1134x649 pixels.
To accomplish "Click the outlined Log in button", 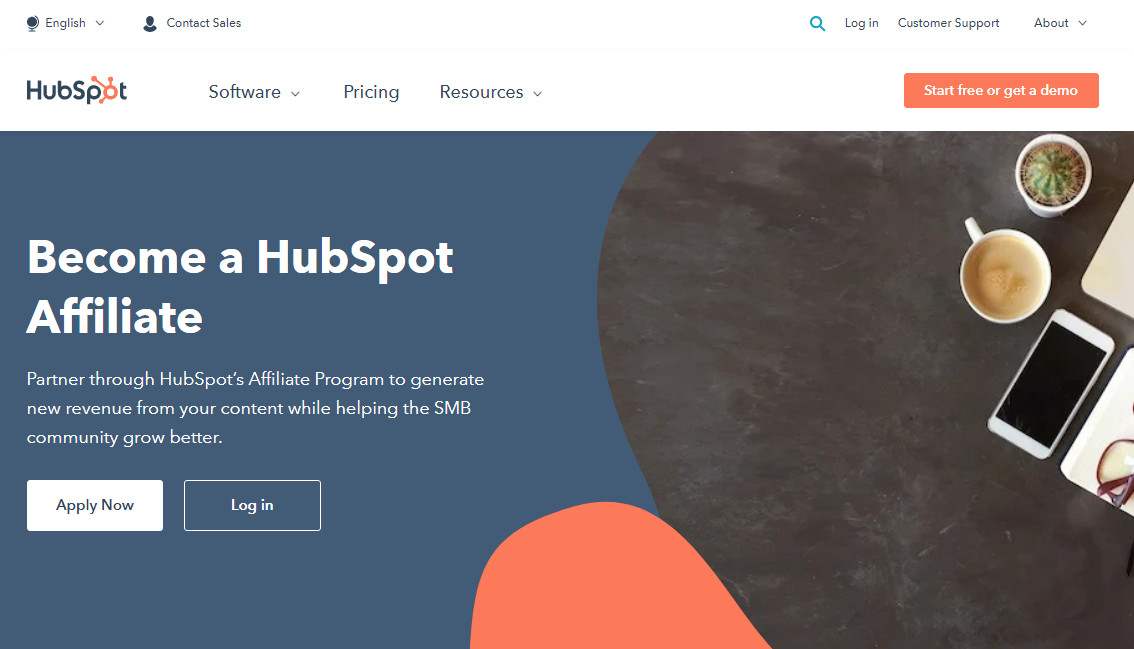I will tap(252, 505).
